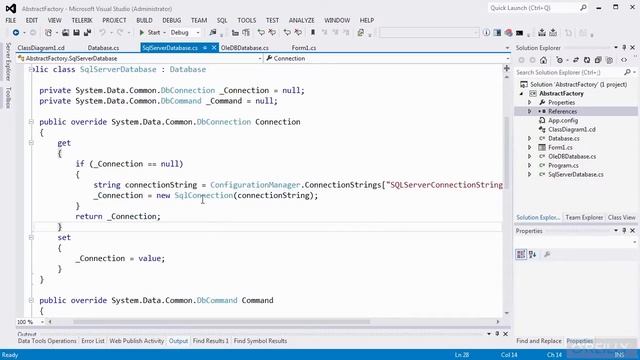The width and height of the screenshot is (640, 360).
Task: Click the Open File toolbar icon
Action: coord(65,32)
